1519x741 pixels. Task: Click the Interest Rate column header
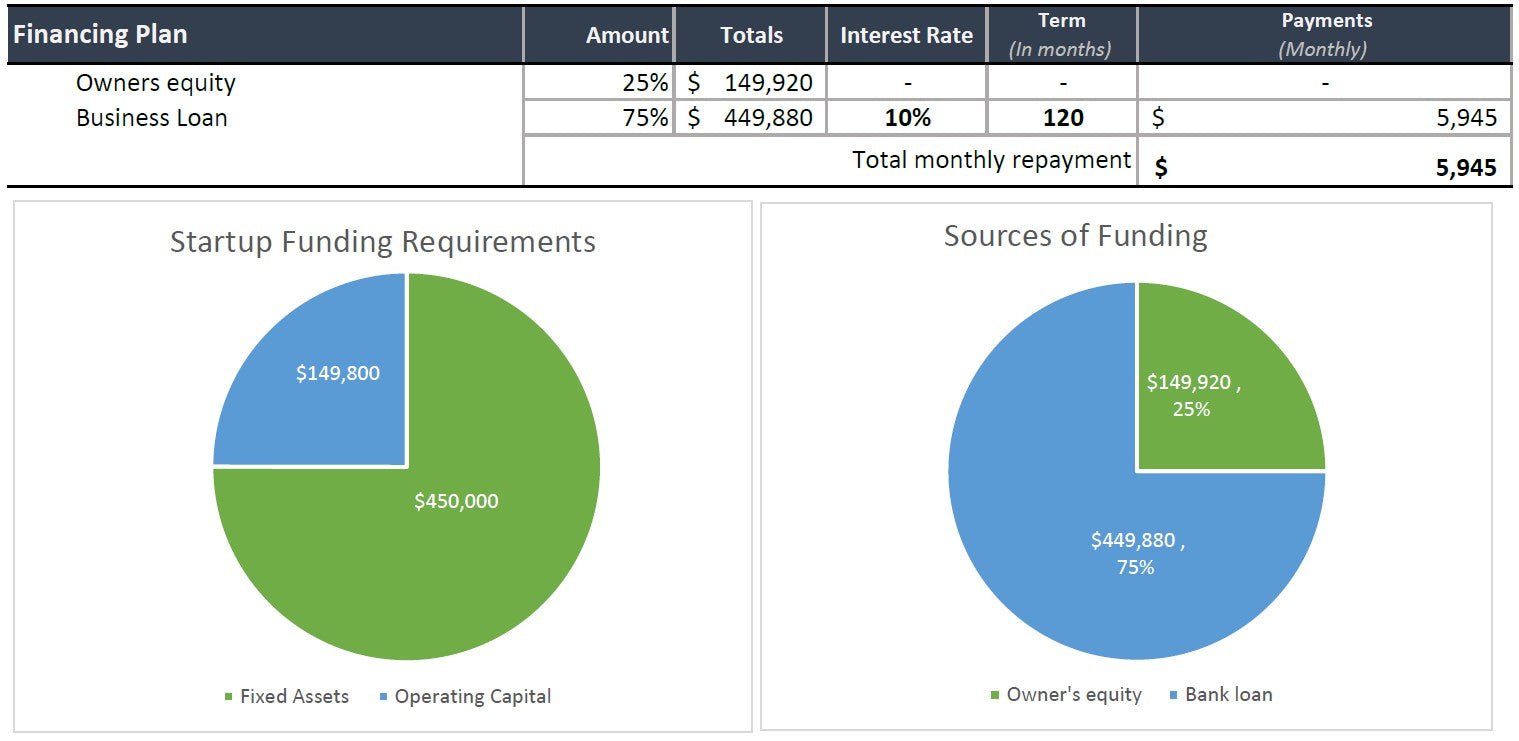pos(906,36)
